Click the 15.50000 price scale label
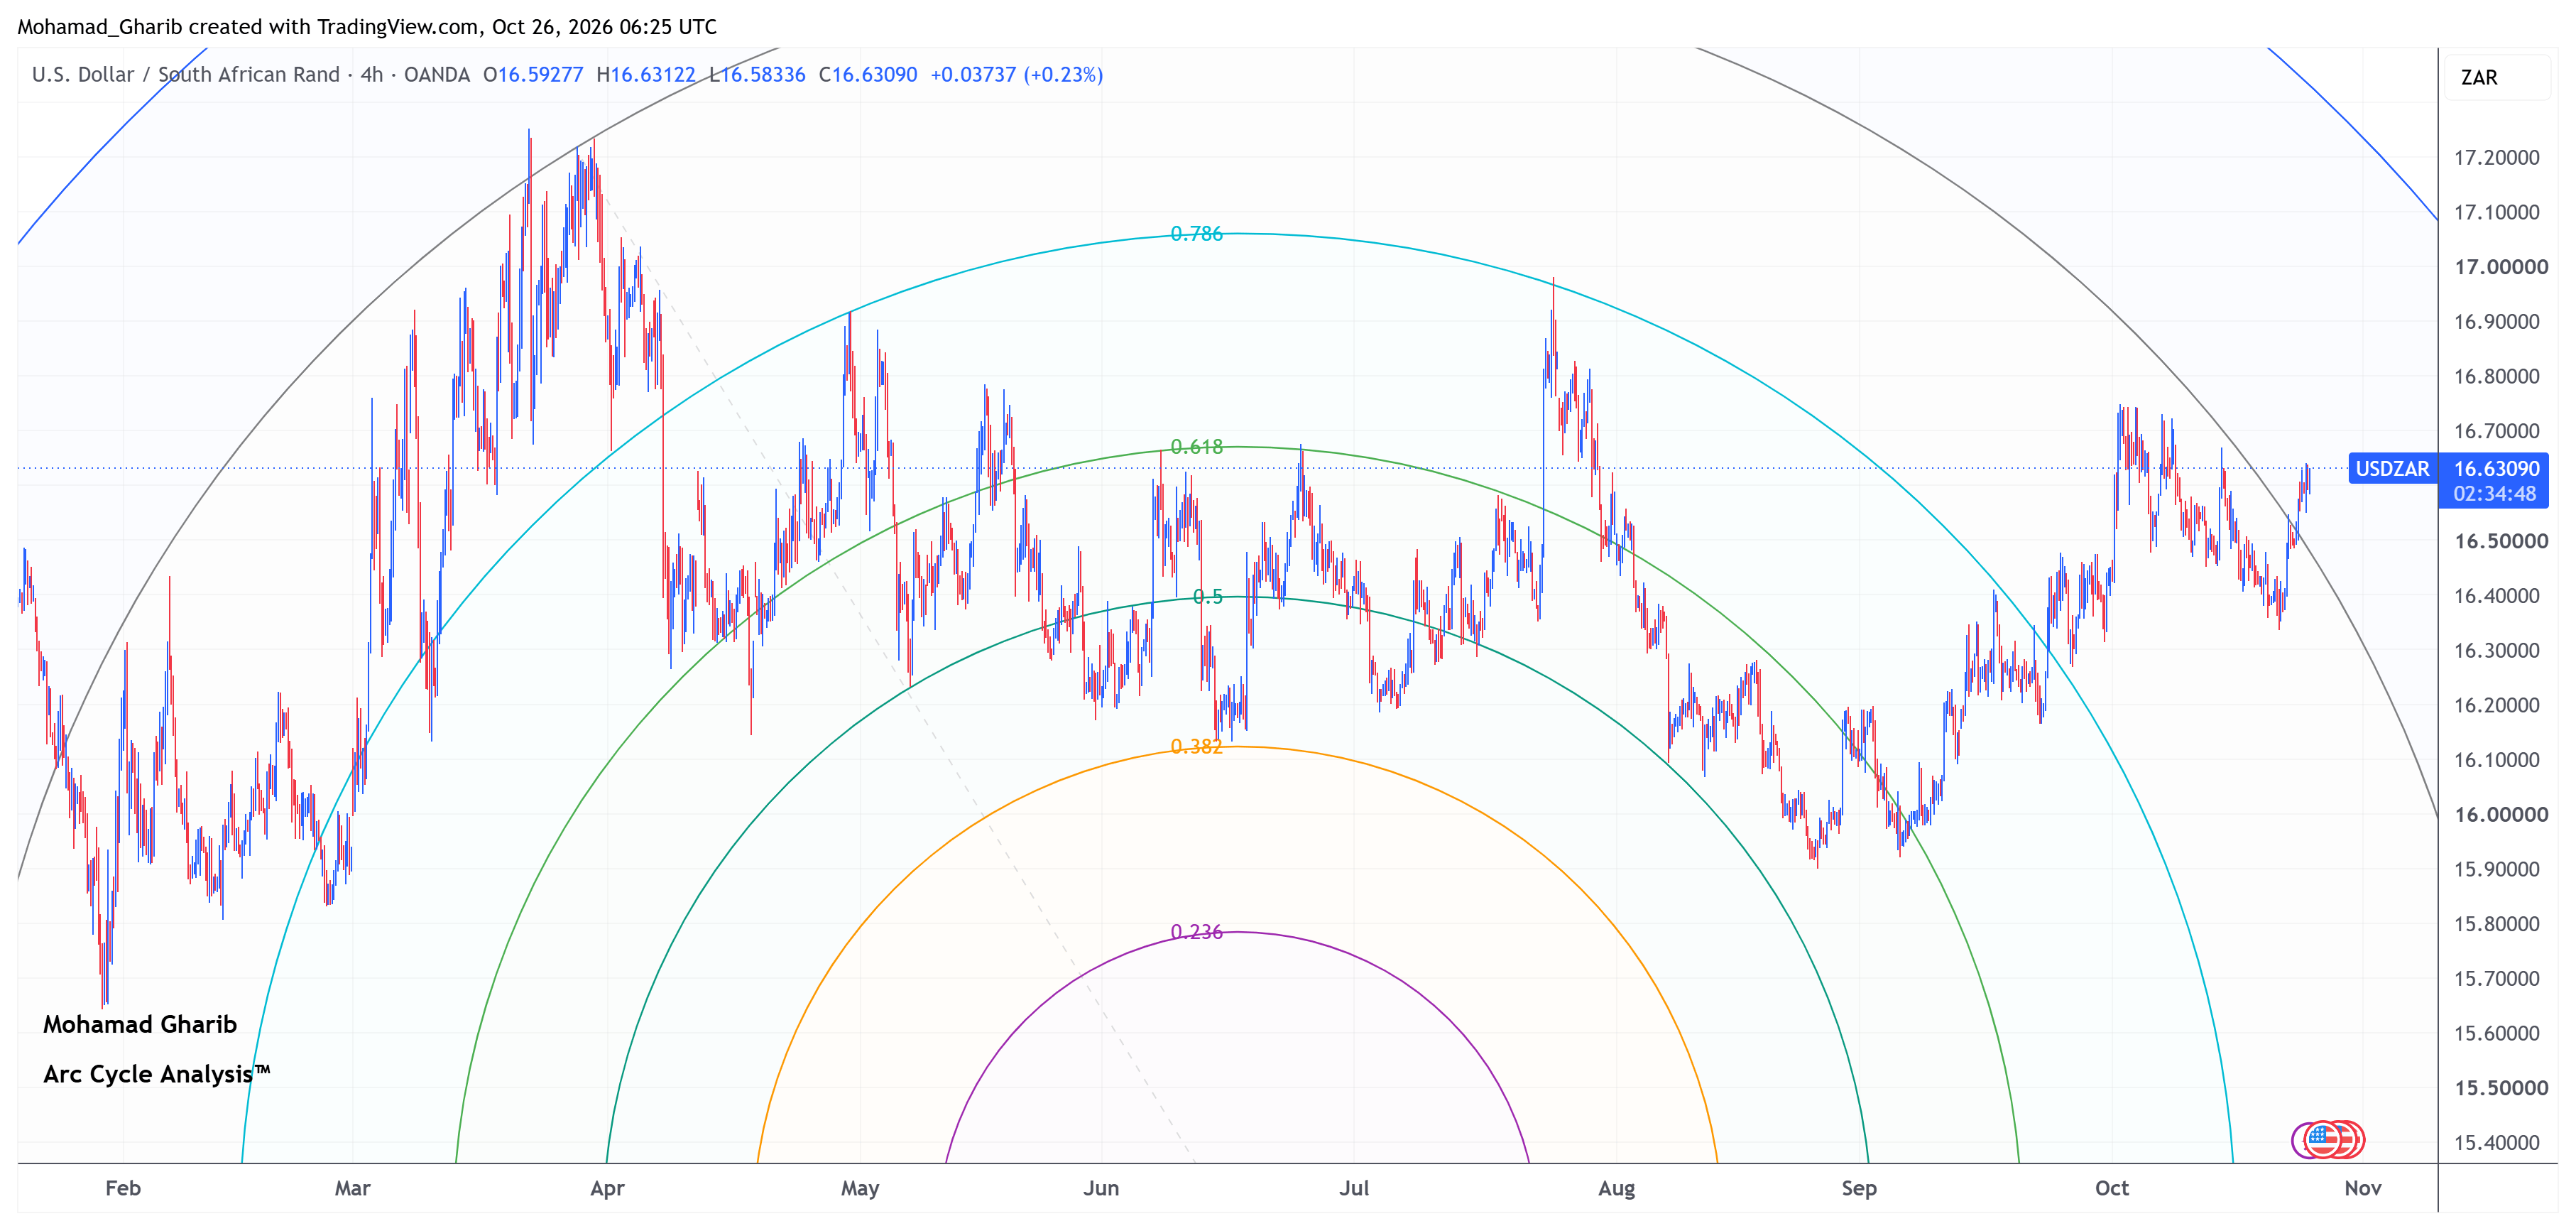This screenshot has width=2576, height=1221. coord(2501,1088)
